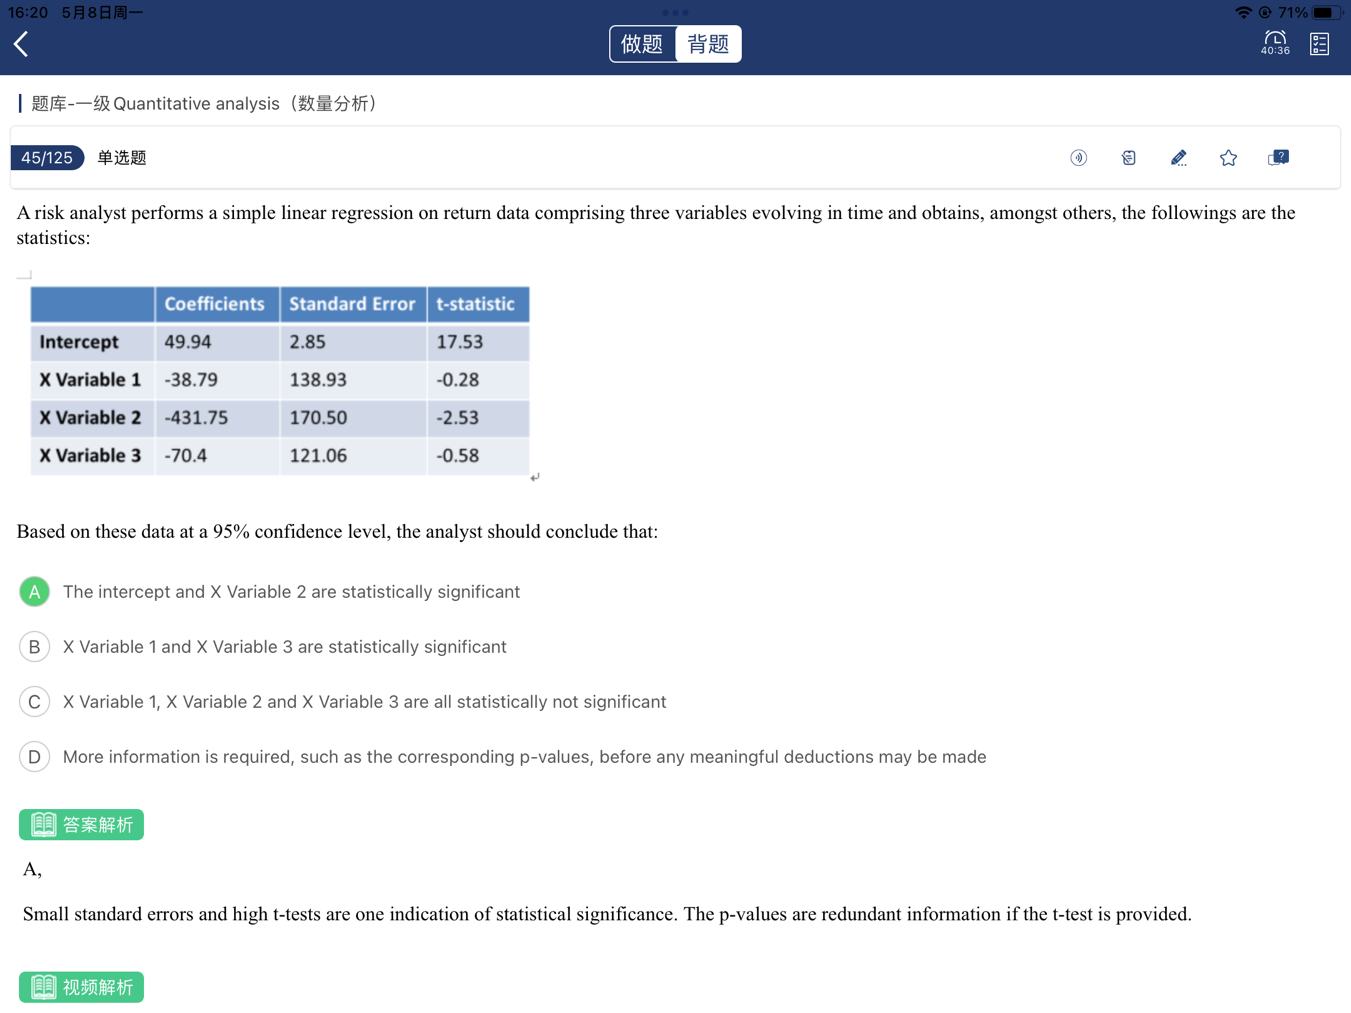Screen dimensions: 1351x1013
Task: Tap the regression coefficients table image
Action: click(280, 380)
